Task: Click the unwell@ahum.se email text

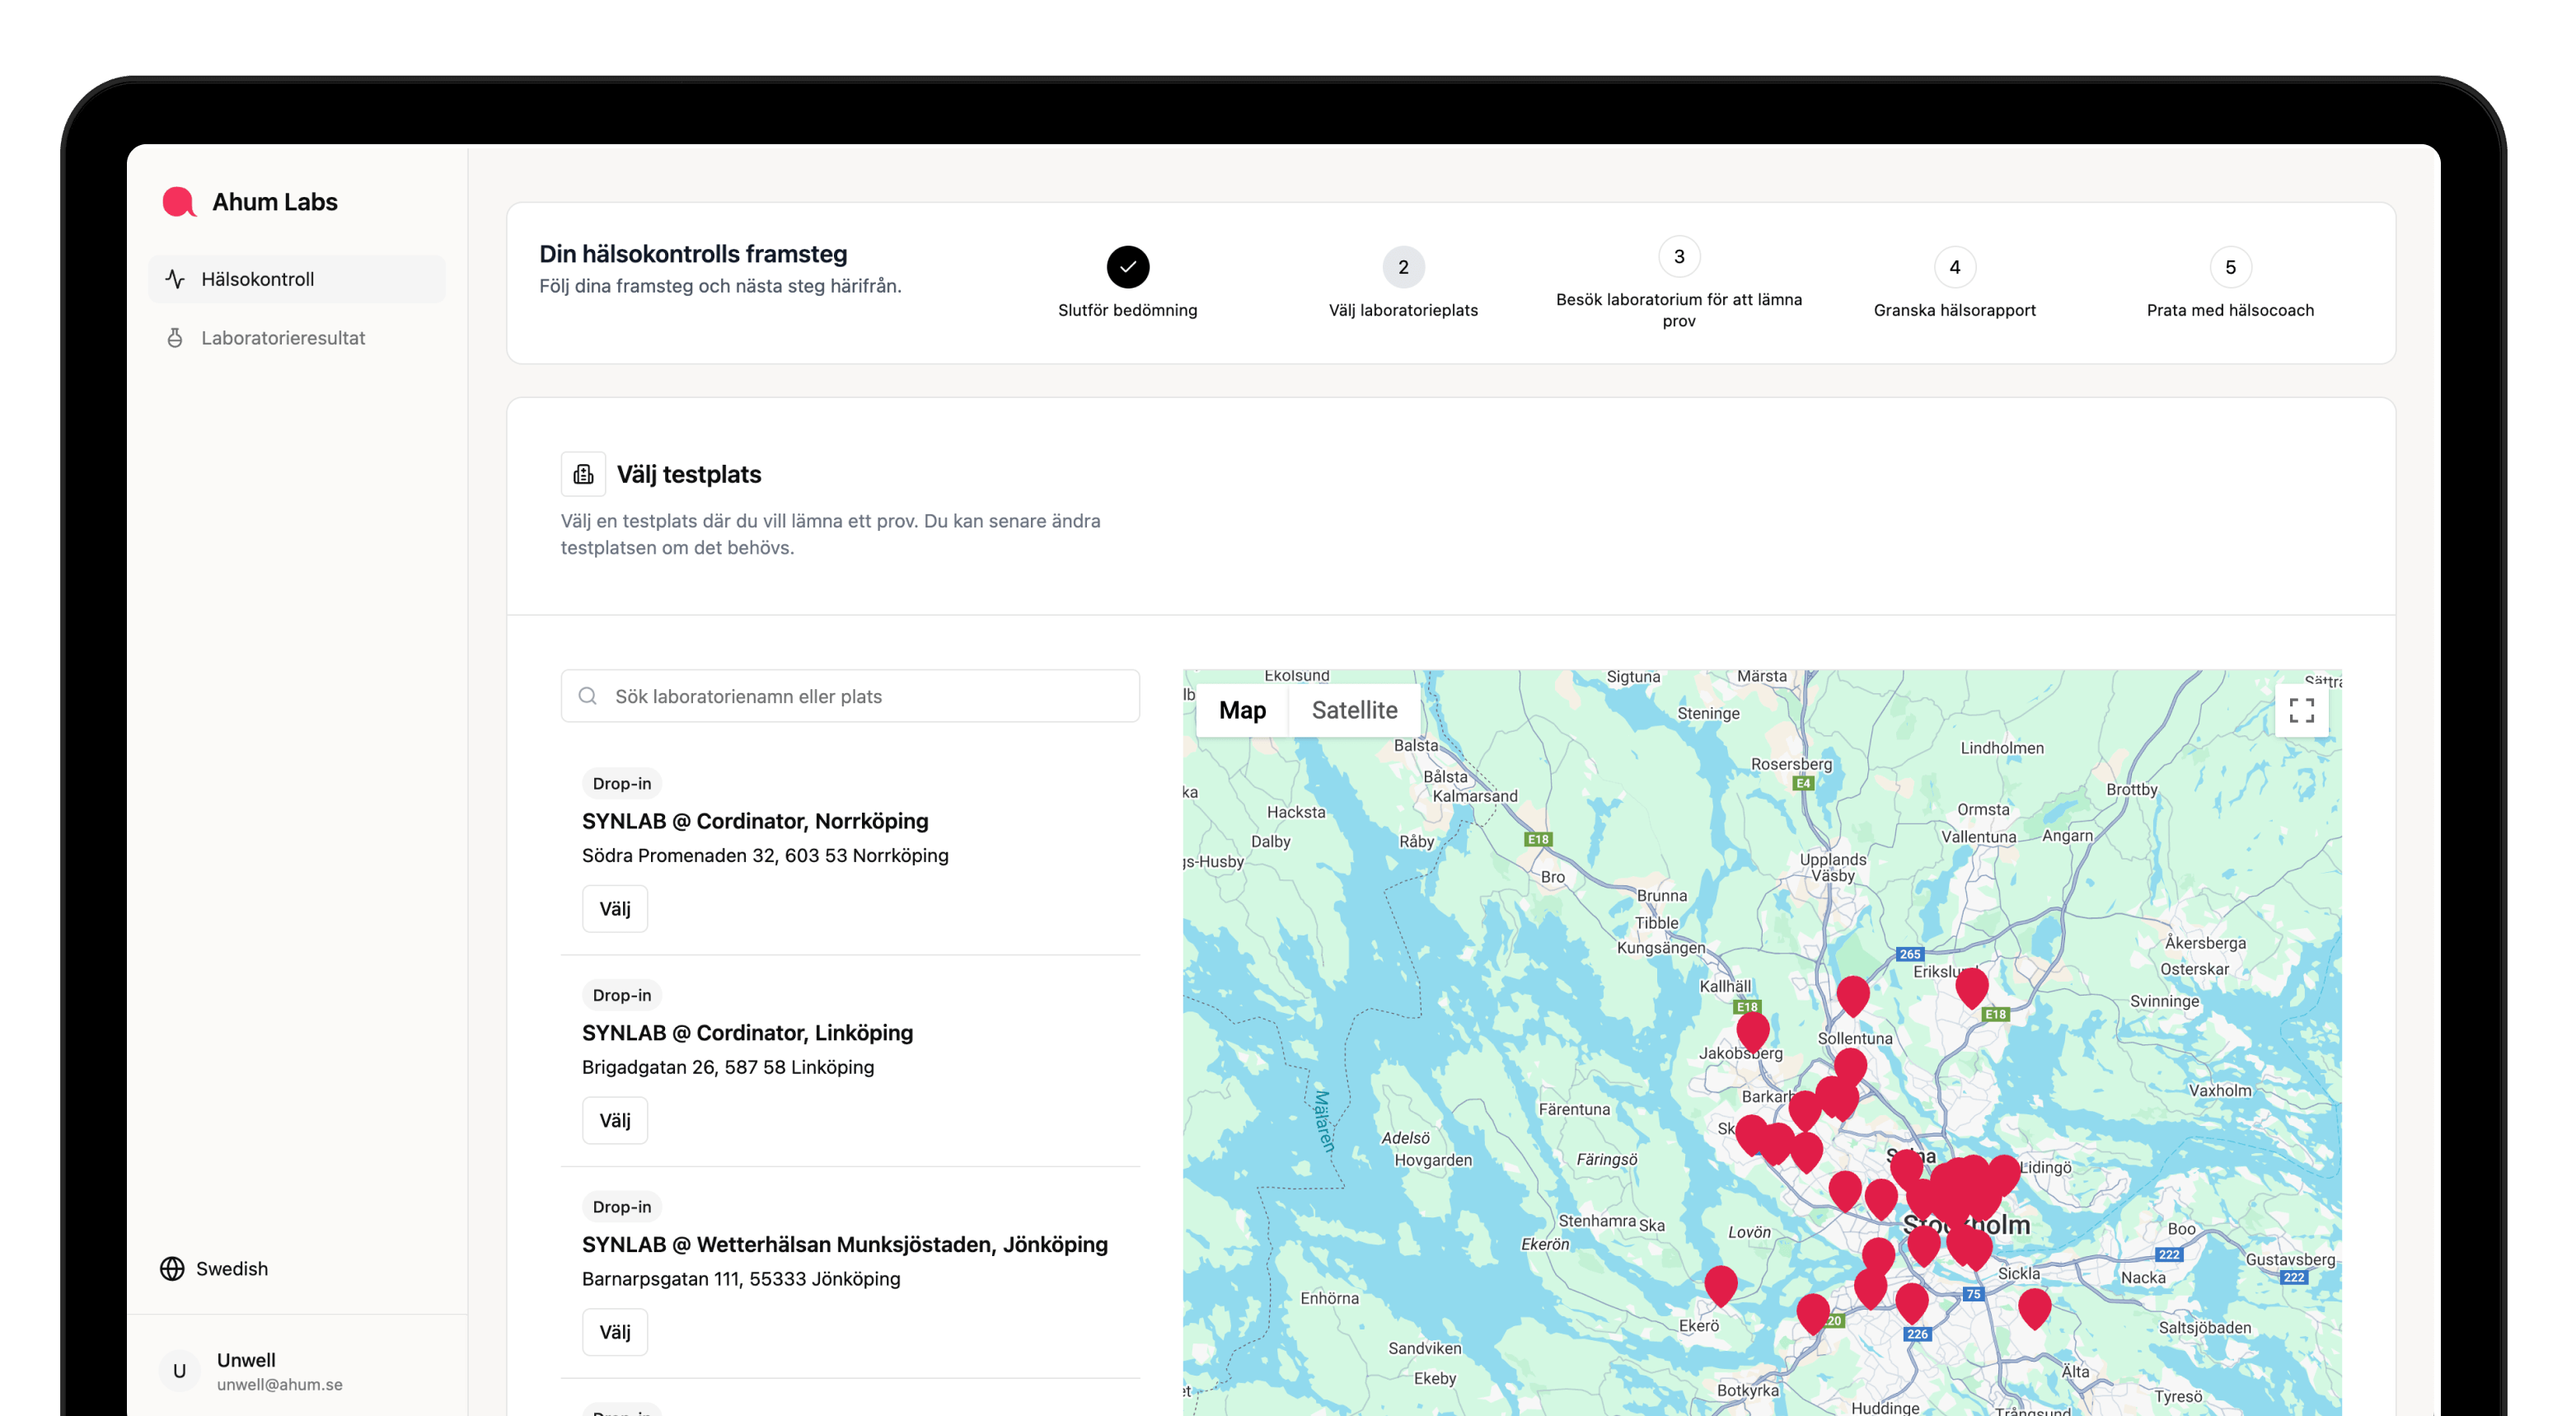Action: click(280, 1385)
